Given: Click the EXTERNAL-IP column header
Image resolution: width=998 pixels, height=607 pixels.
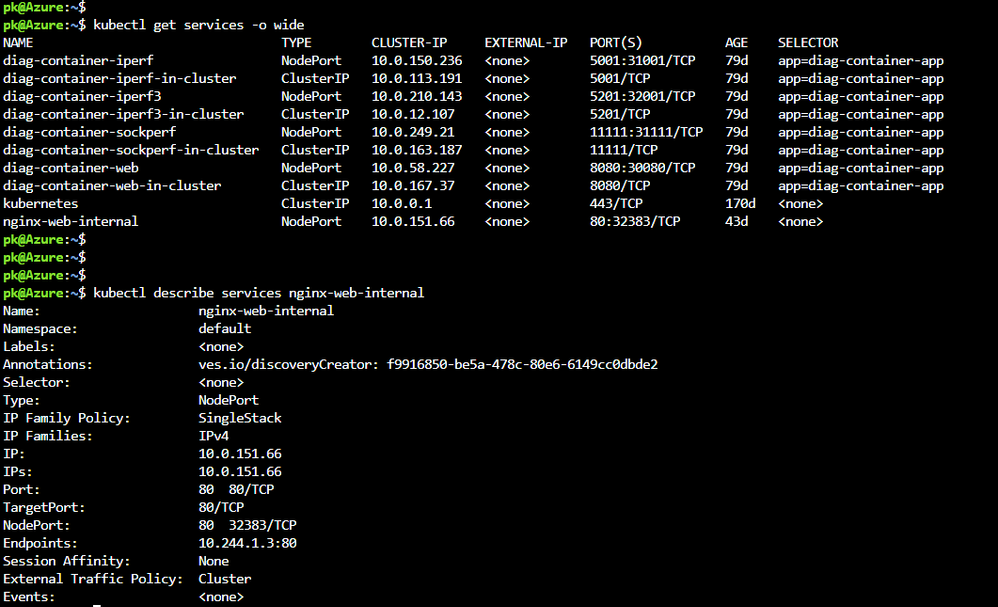Looking at the screenshot, I should (526, 43).
